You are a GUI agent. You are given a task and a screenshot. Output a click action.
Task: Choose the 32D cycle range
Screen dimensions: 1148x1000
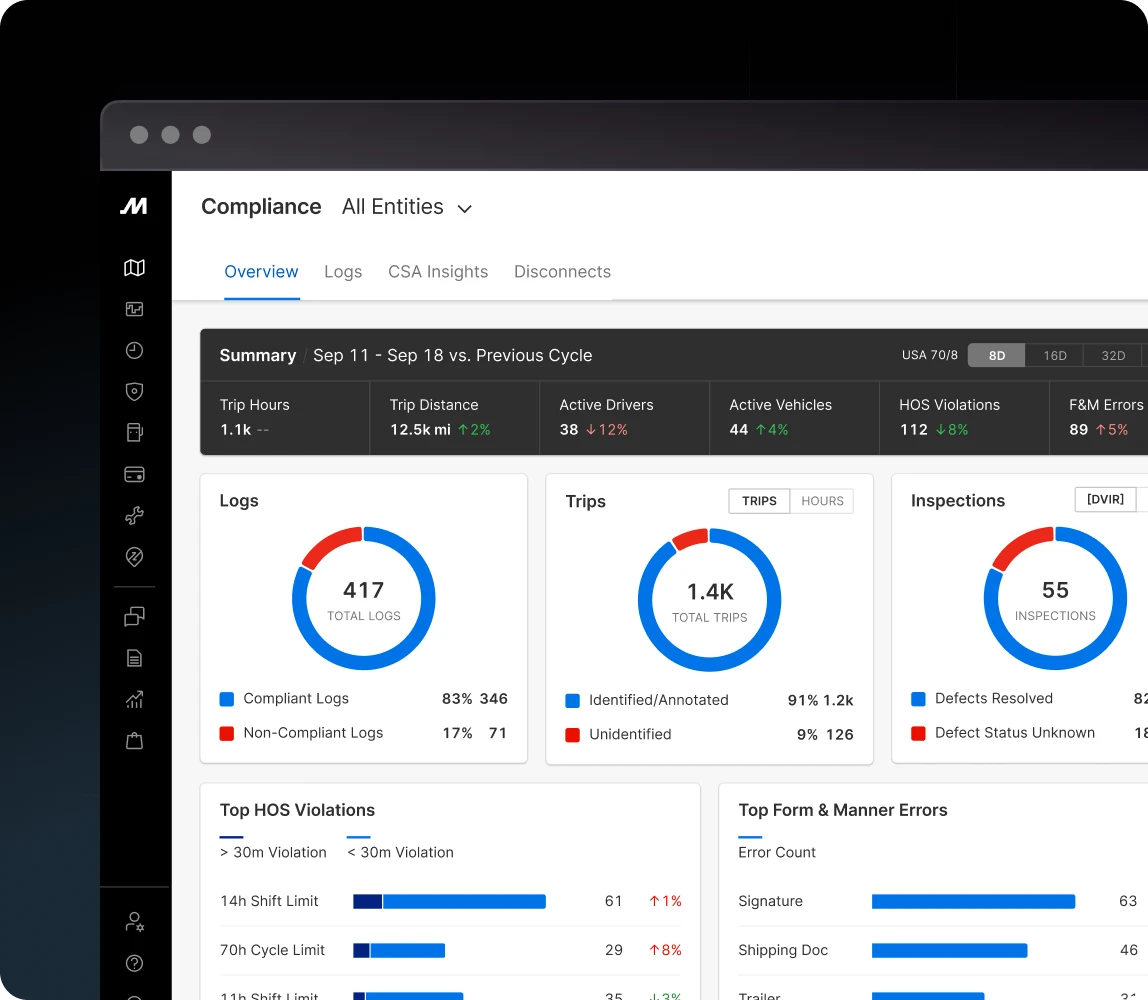pyautogui.click(x=1112, y=355)
